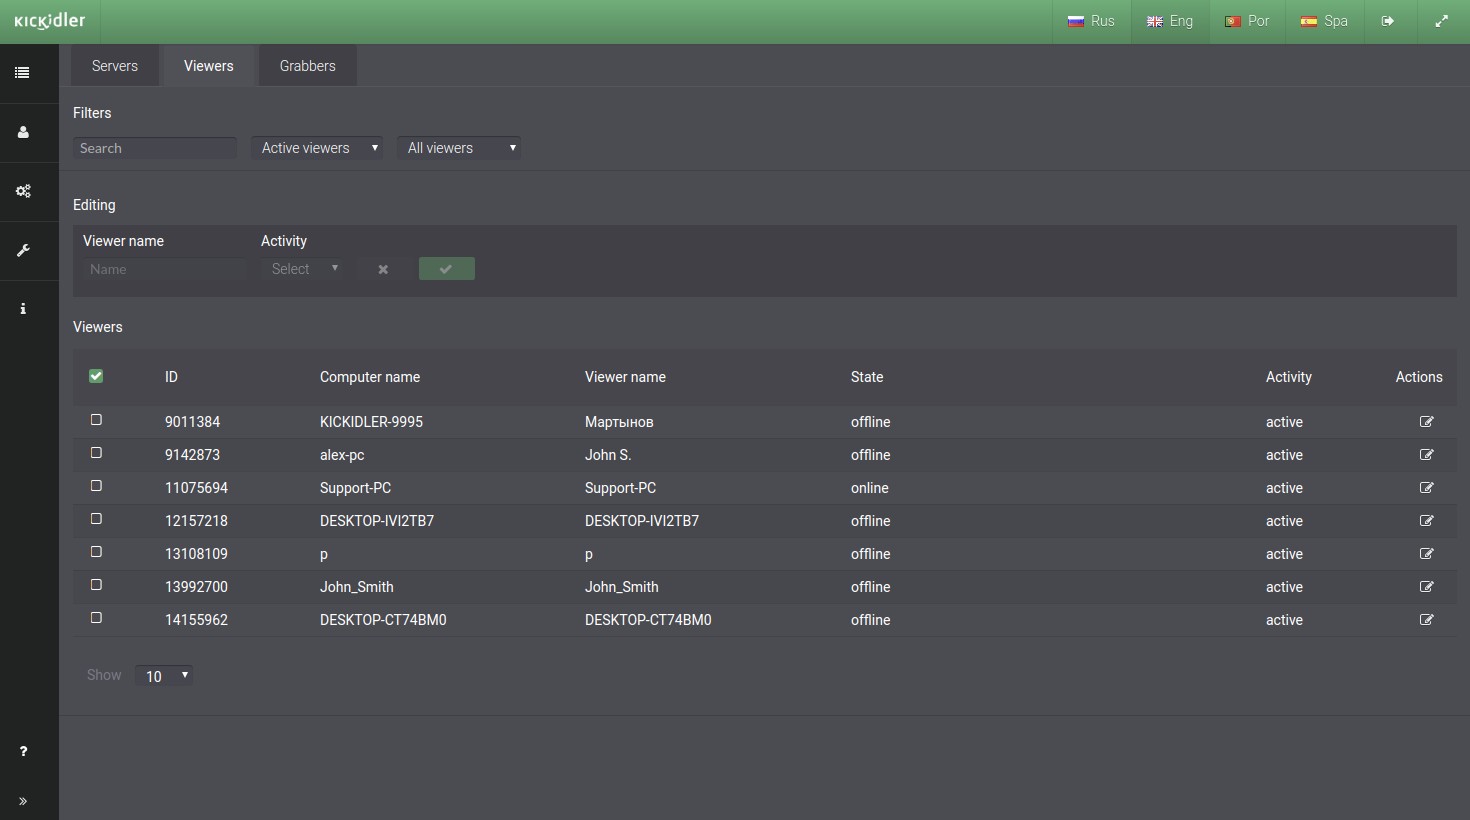The image size is (1470, 820).
Task: Click the logout icon in header
Action: pos(1388,21)
